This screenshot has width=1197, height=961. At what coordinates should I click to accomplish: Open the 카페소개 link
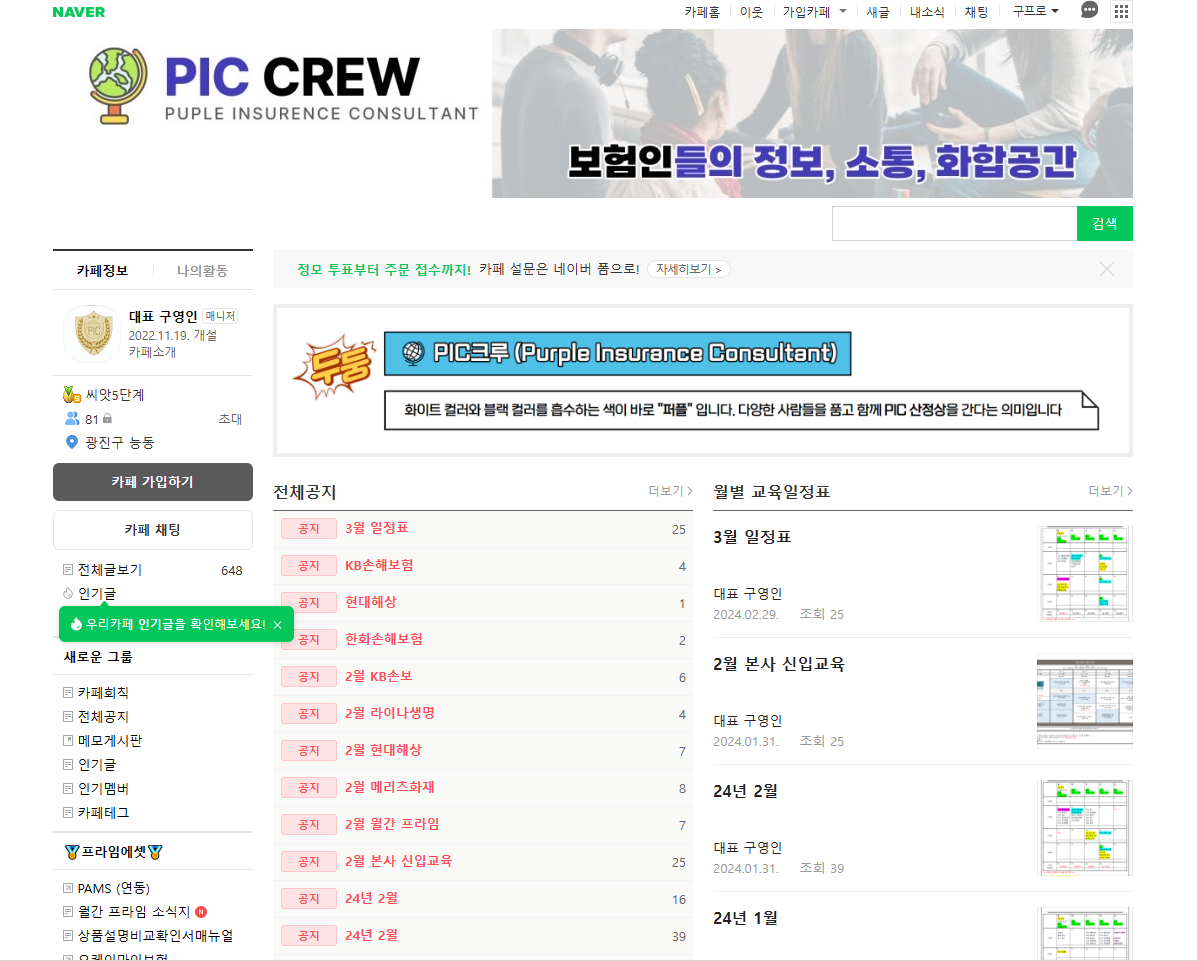pyautogui.click(x=152, y=352)
